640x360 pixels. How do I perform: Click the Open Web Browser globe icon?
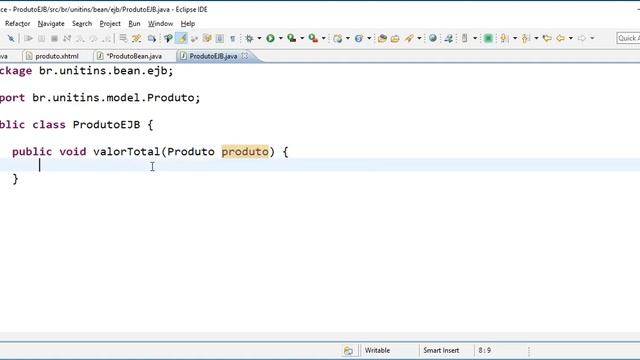pos(433,38)
